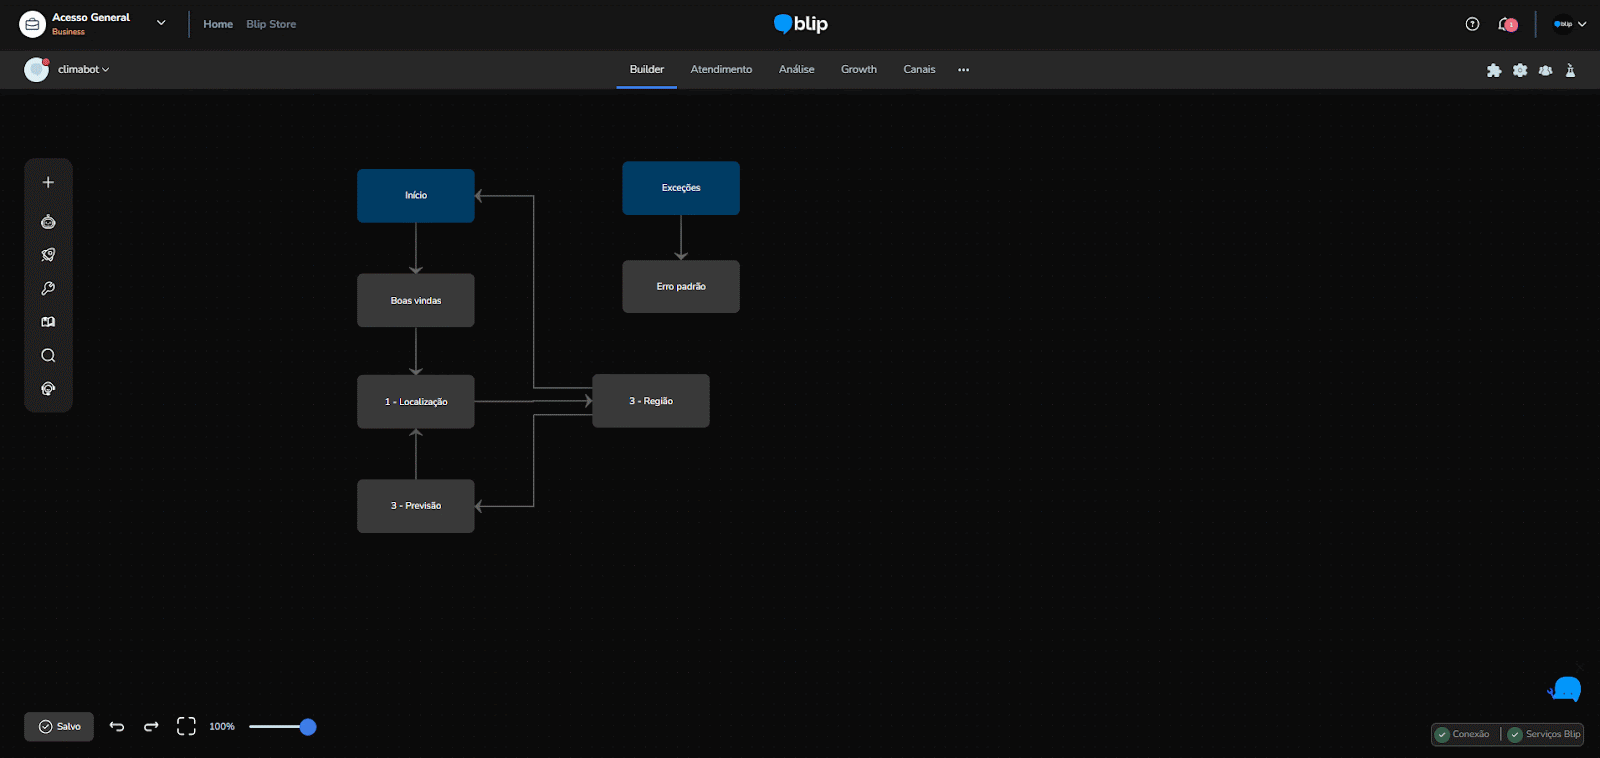
Task: Click the plus icon to add a block
Action: [48, 183]
